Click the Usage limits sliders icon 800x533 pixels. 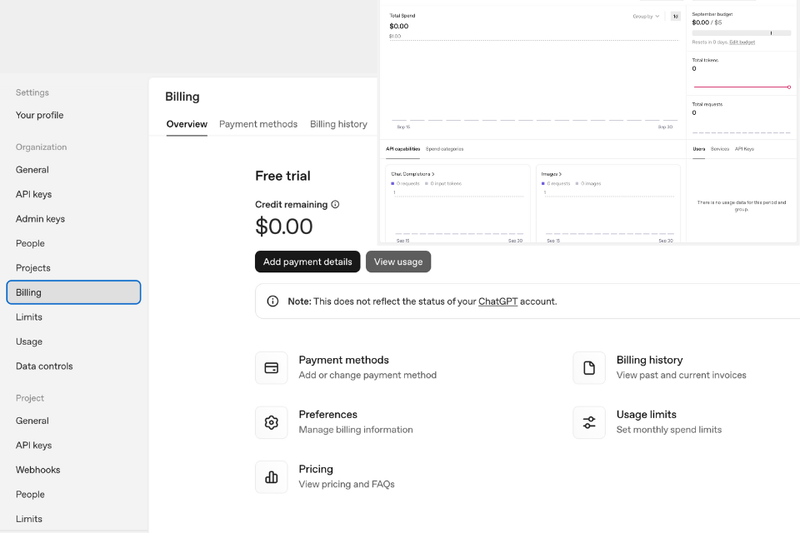[589, 422]
